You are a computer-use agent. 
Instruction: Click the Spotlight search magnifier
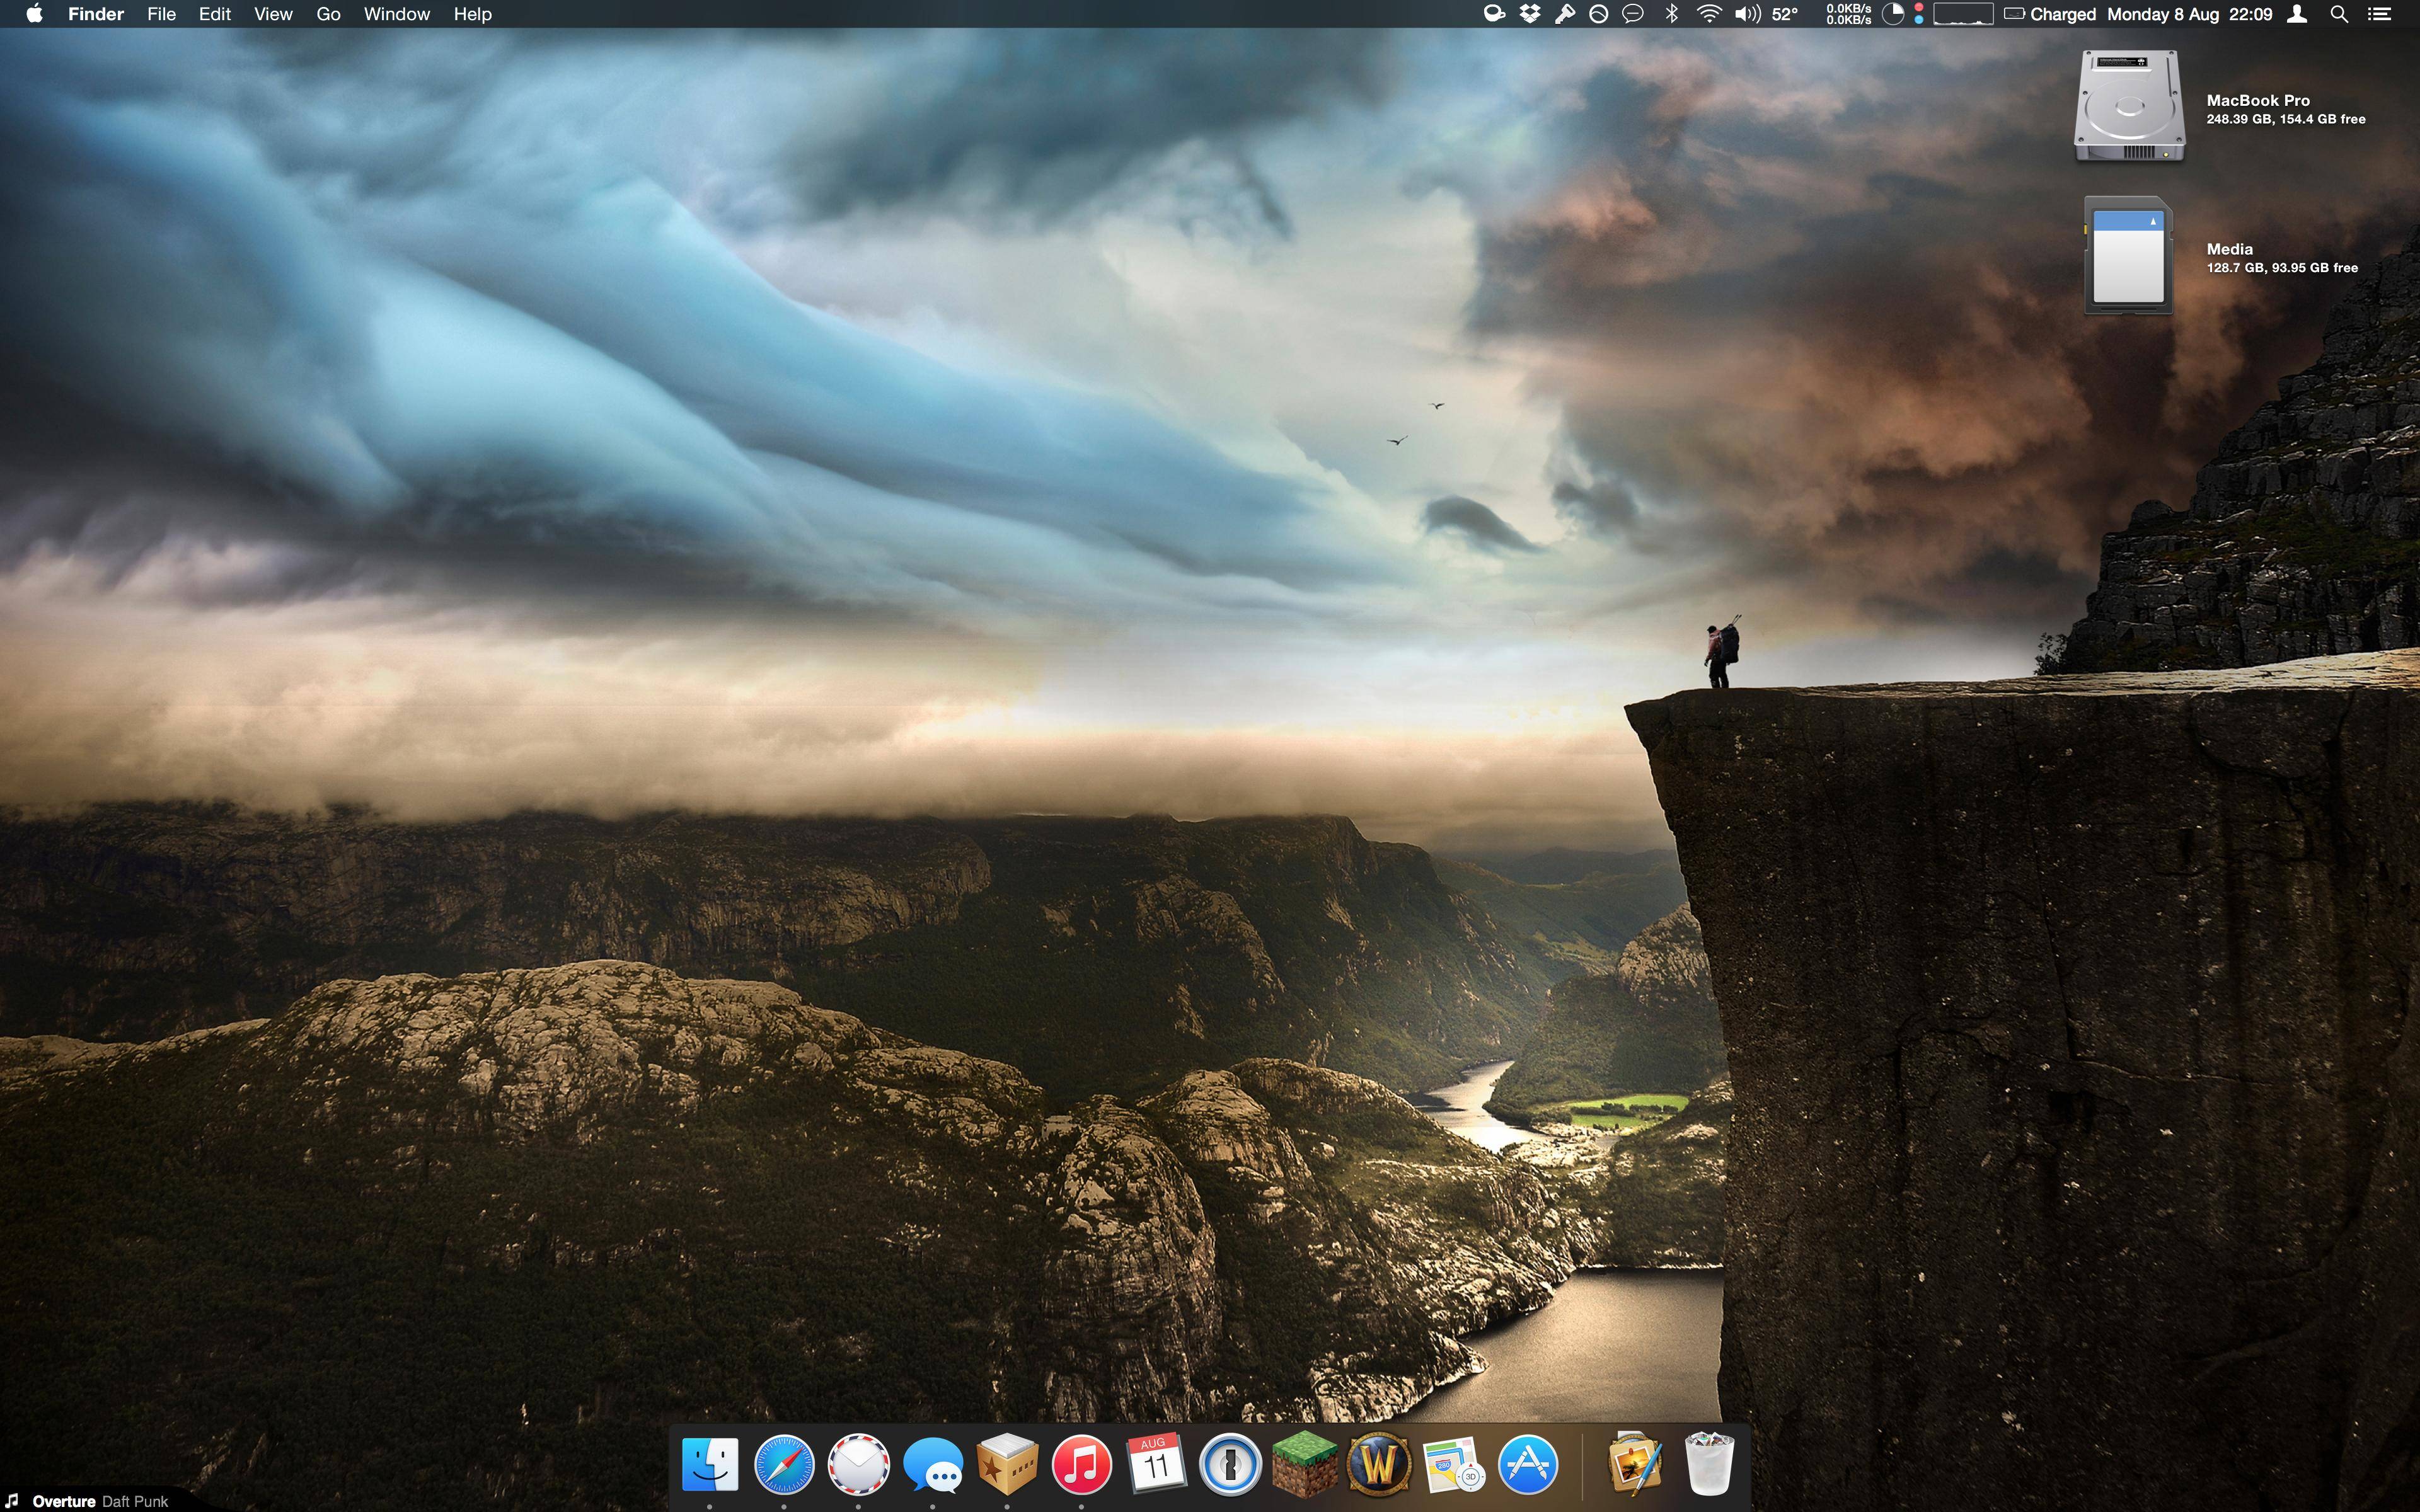click(2339, 14)
